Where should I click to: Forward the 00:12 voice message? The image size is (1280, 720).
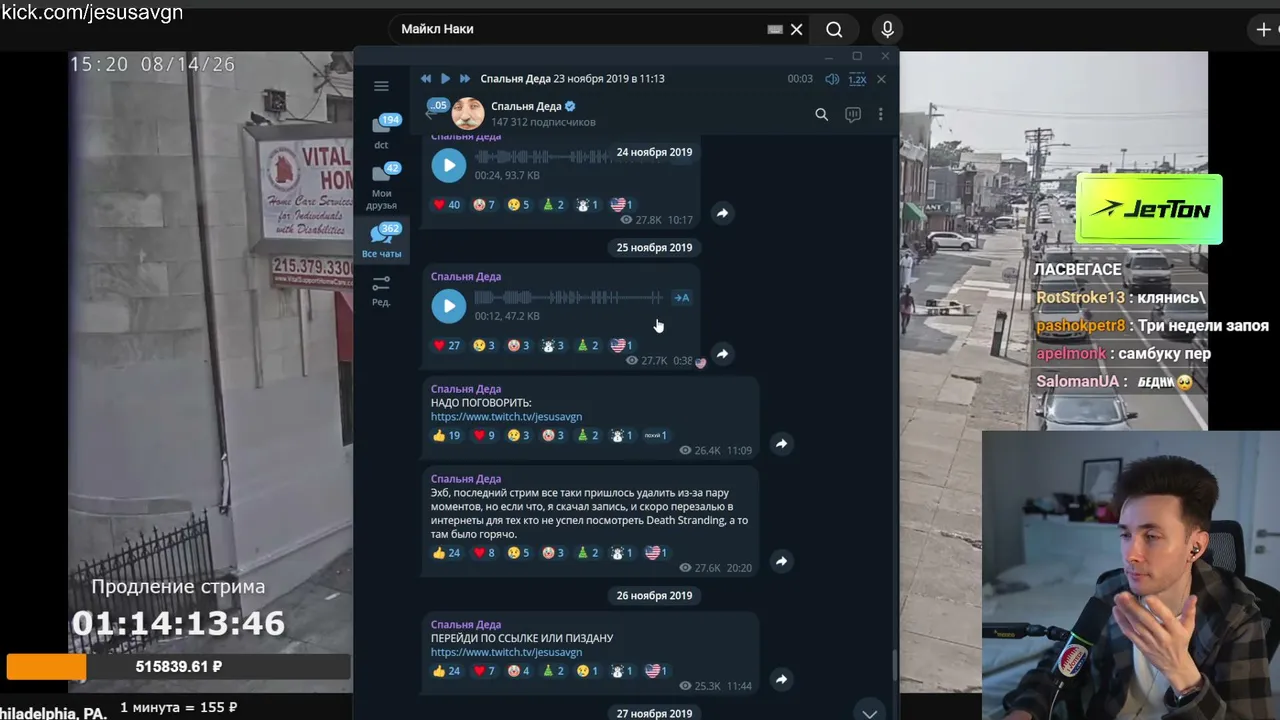click(x=722, y=354)
